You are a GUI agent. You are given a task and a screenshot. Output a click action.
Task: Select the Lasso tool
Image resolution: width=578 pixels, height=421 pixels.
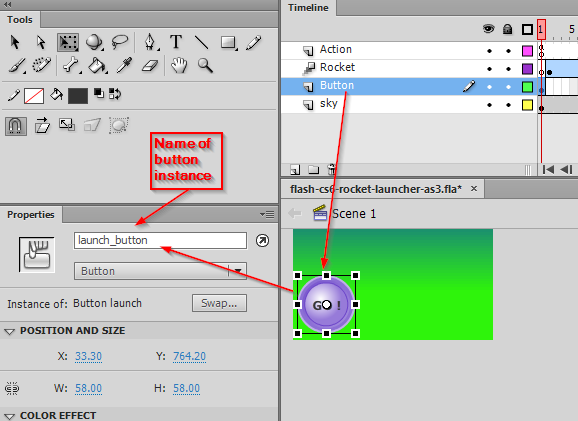[120, 42]
